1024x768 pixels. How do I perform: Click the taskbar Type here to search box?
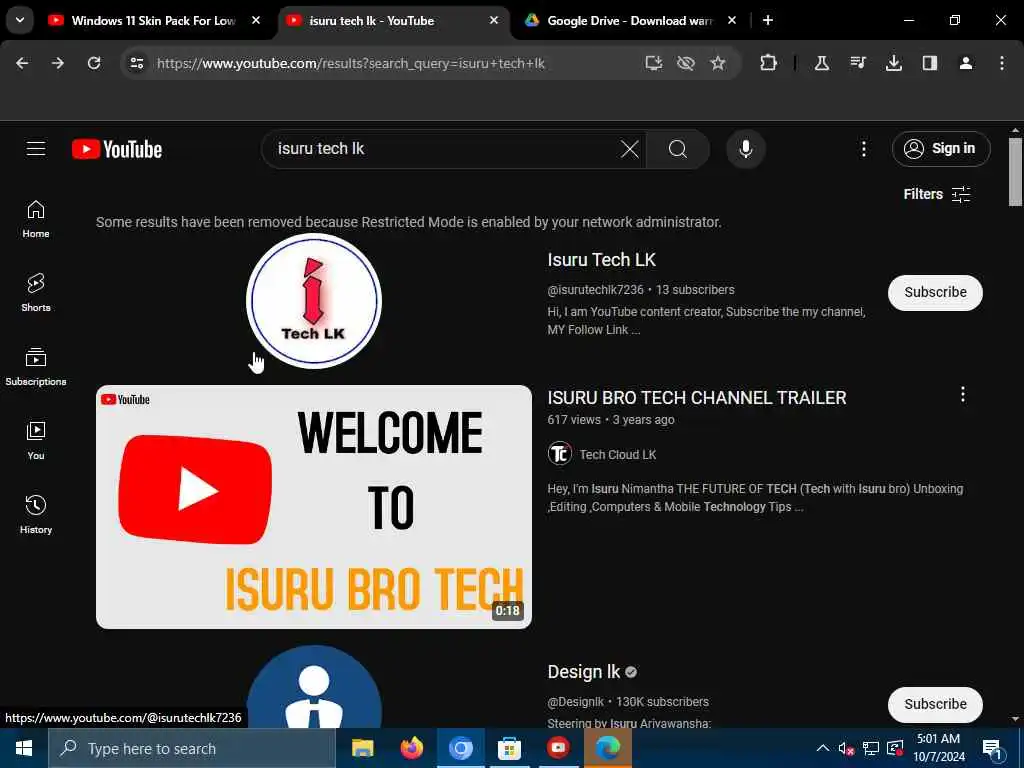click(191, 748)
